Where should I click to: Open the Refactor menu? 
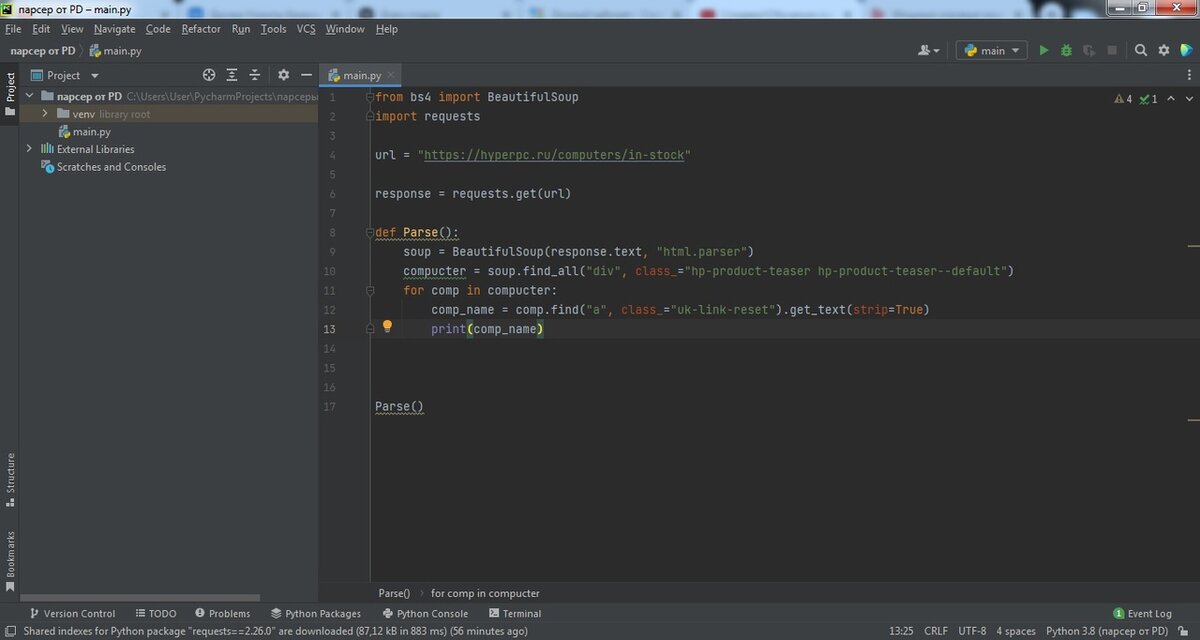click(x=201, y=29)
